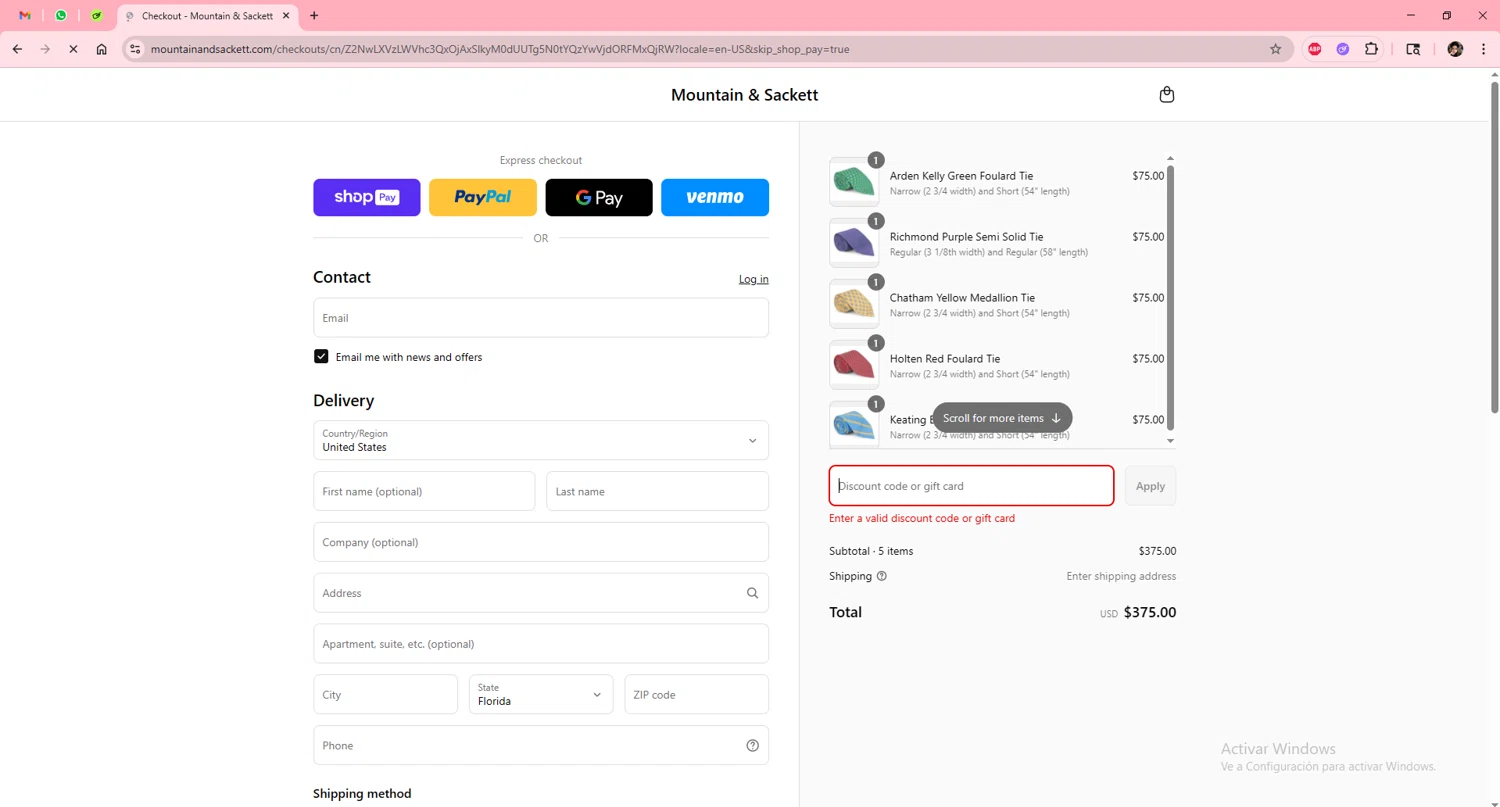
Task: Open the tab search side panel icon
Action: (1413, 49)
